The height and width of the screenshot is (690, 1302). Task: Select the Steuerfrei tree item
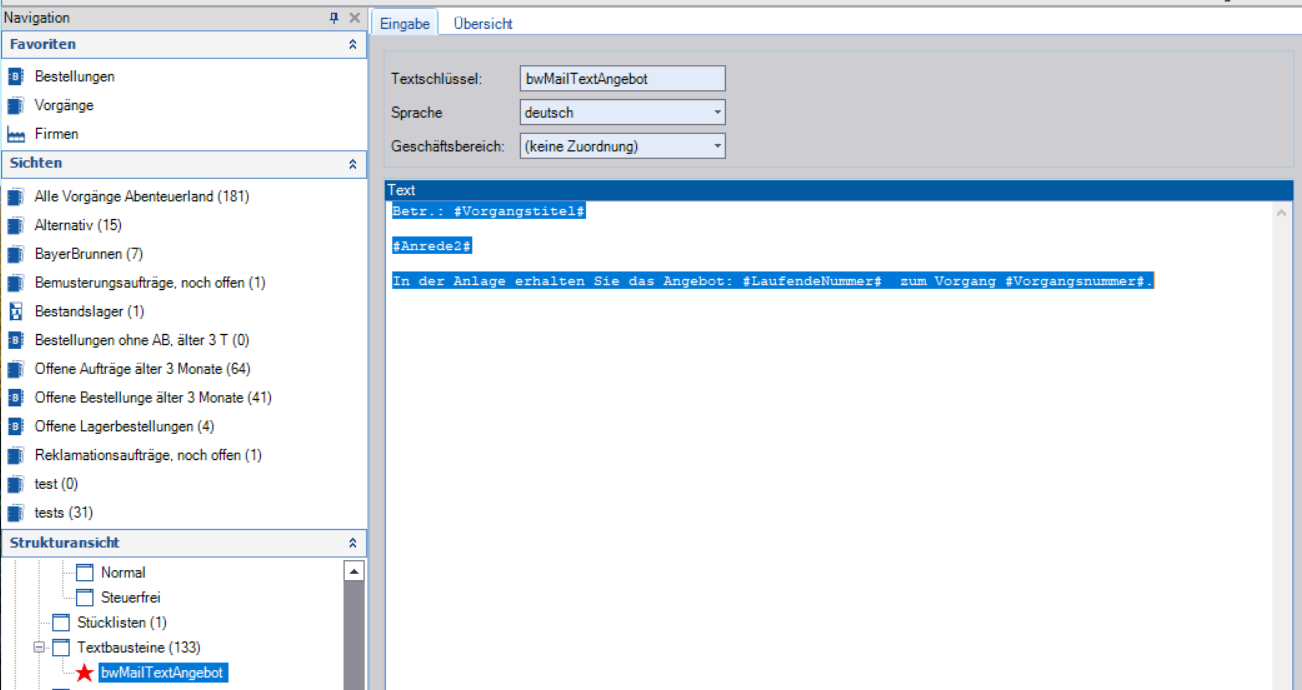[130, 598]
